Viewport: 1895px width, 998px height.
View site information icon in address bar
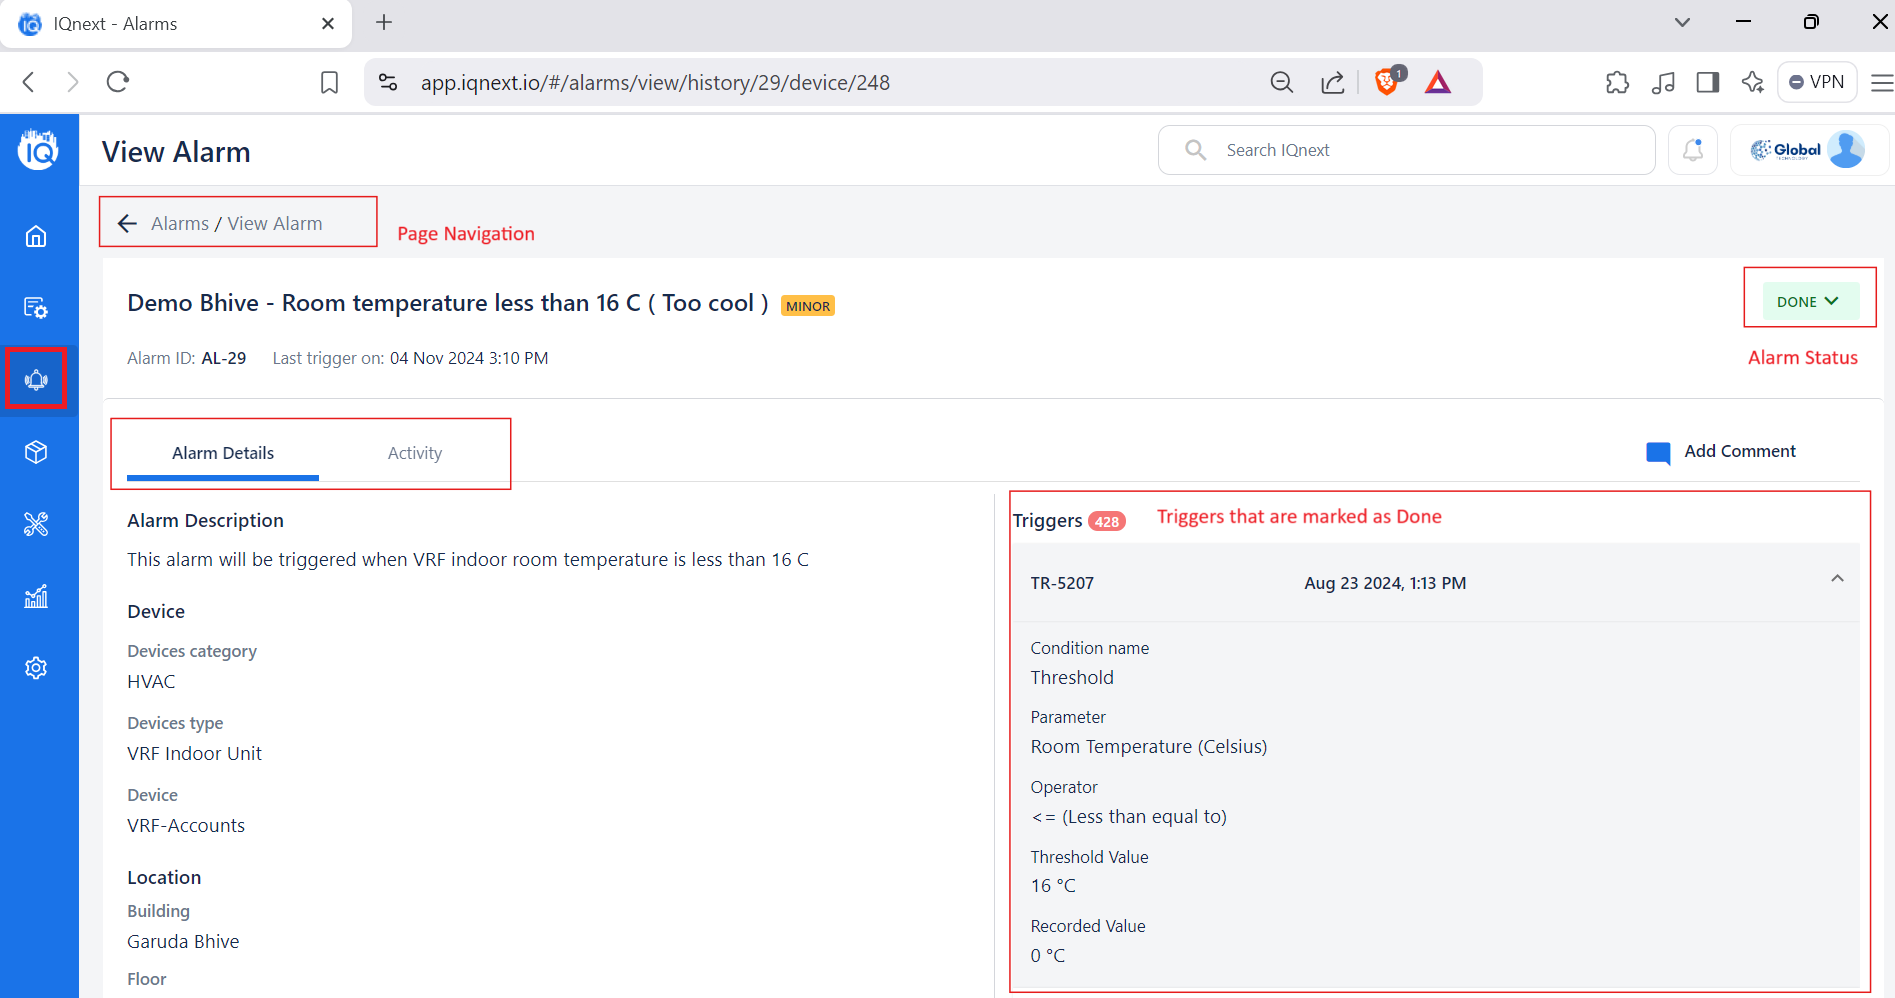click(x=388, y=82)
